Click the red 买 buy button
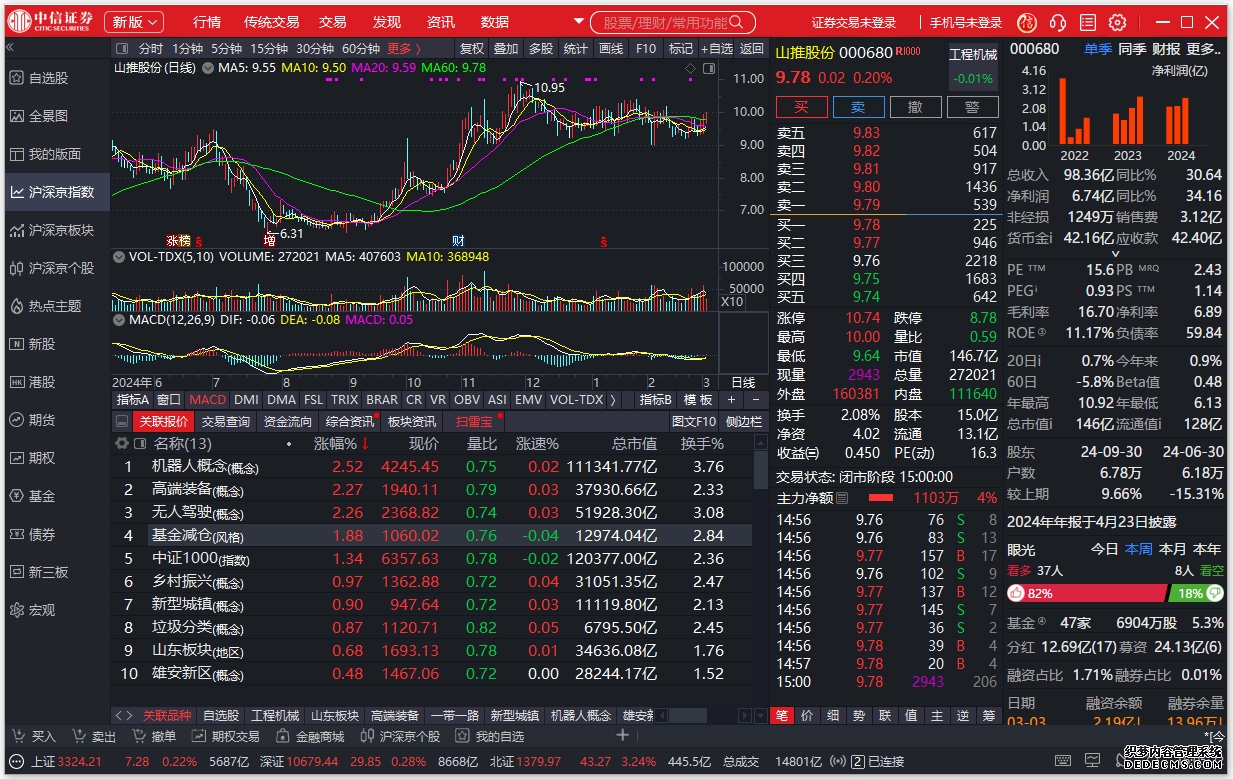Image resolution: width=1233 pixels, height=779 pixels. coord(801,107)
